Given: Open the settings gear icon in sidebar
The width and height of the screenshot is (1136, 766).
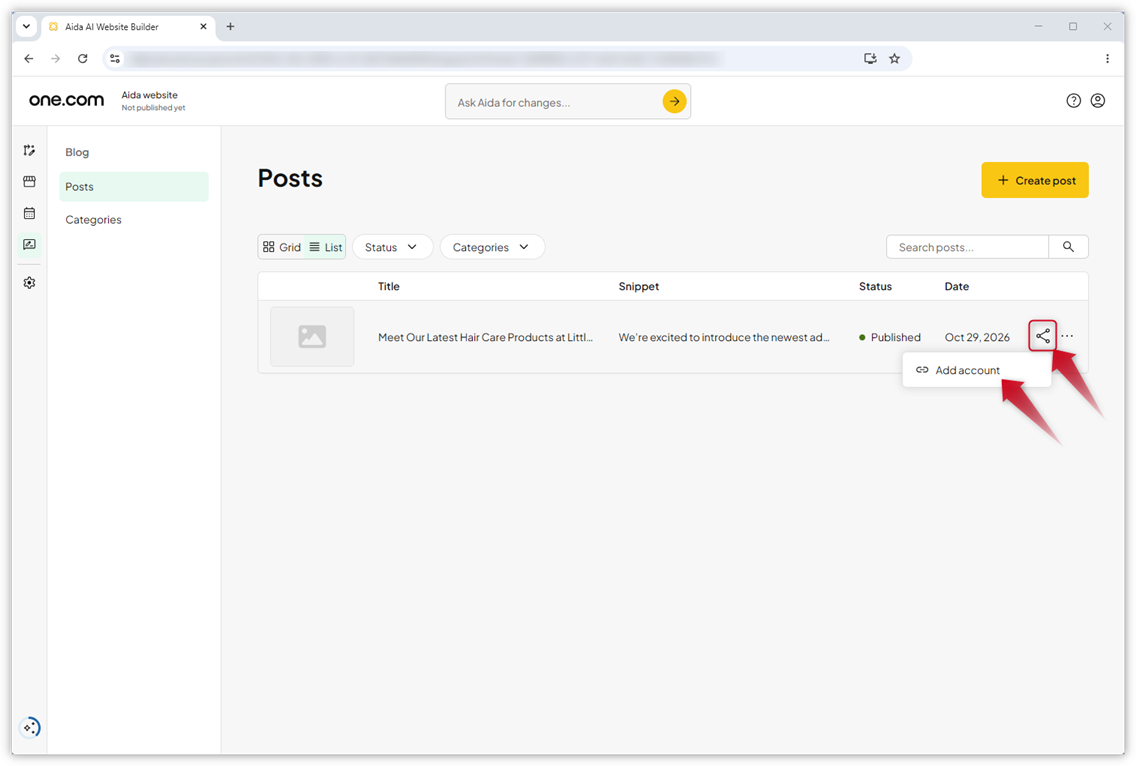Looking at the screenshot, I should pos(29,283).
